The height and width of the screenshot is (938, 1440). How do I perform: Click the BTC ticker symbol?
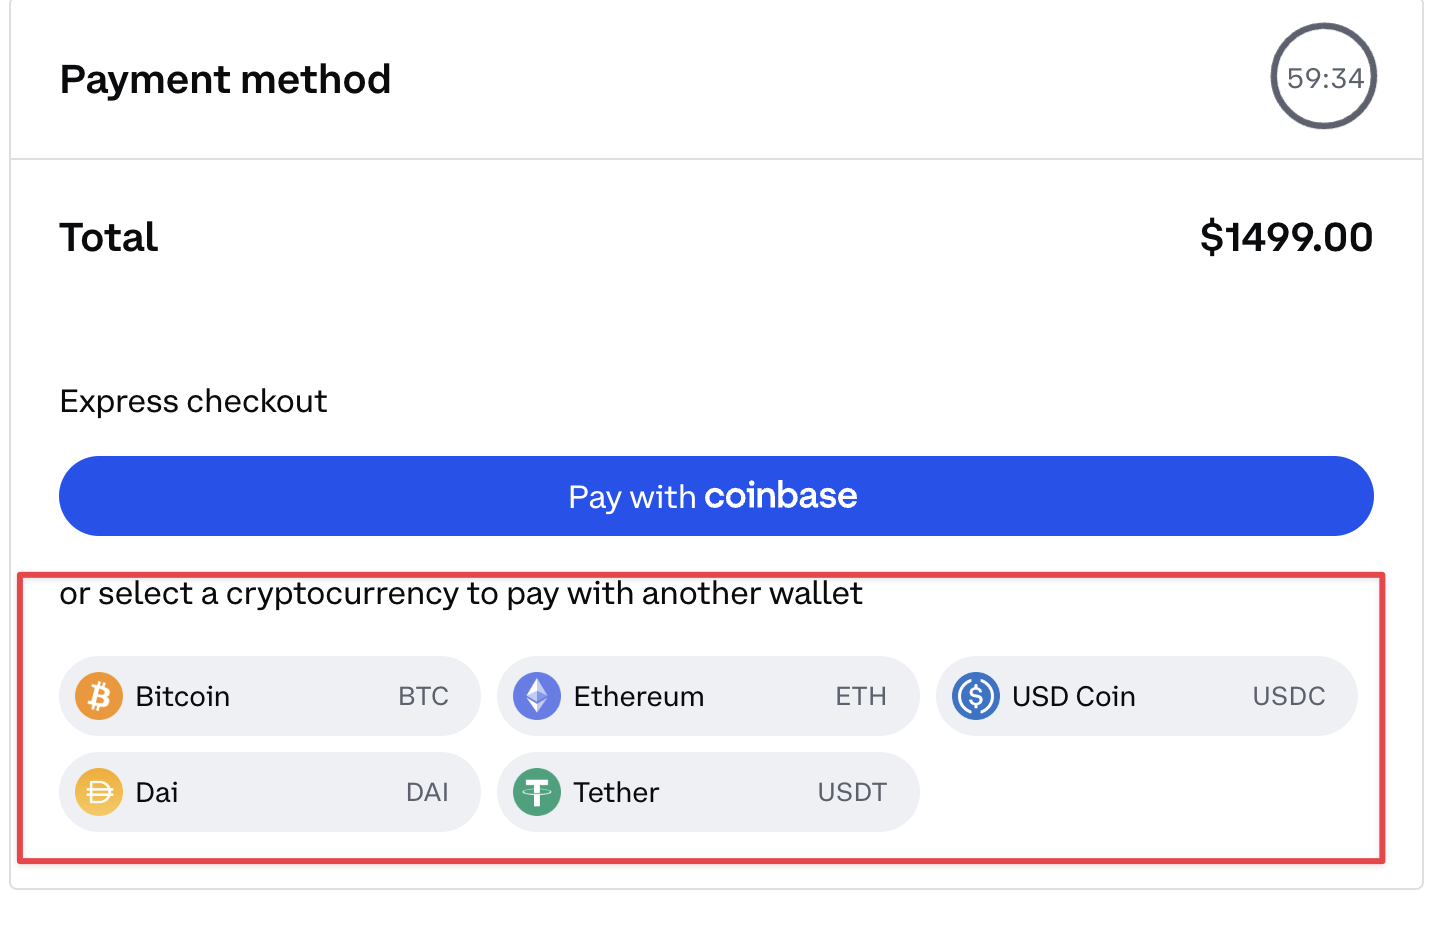[x=423, y=696]
